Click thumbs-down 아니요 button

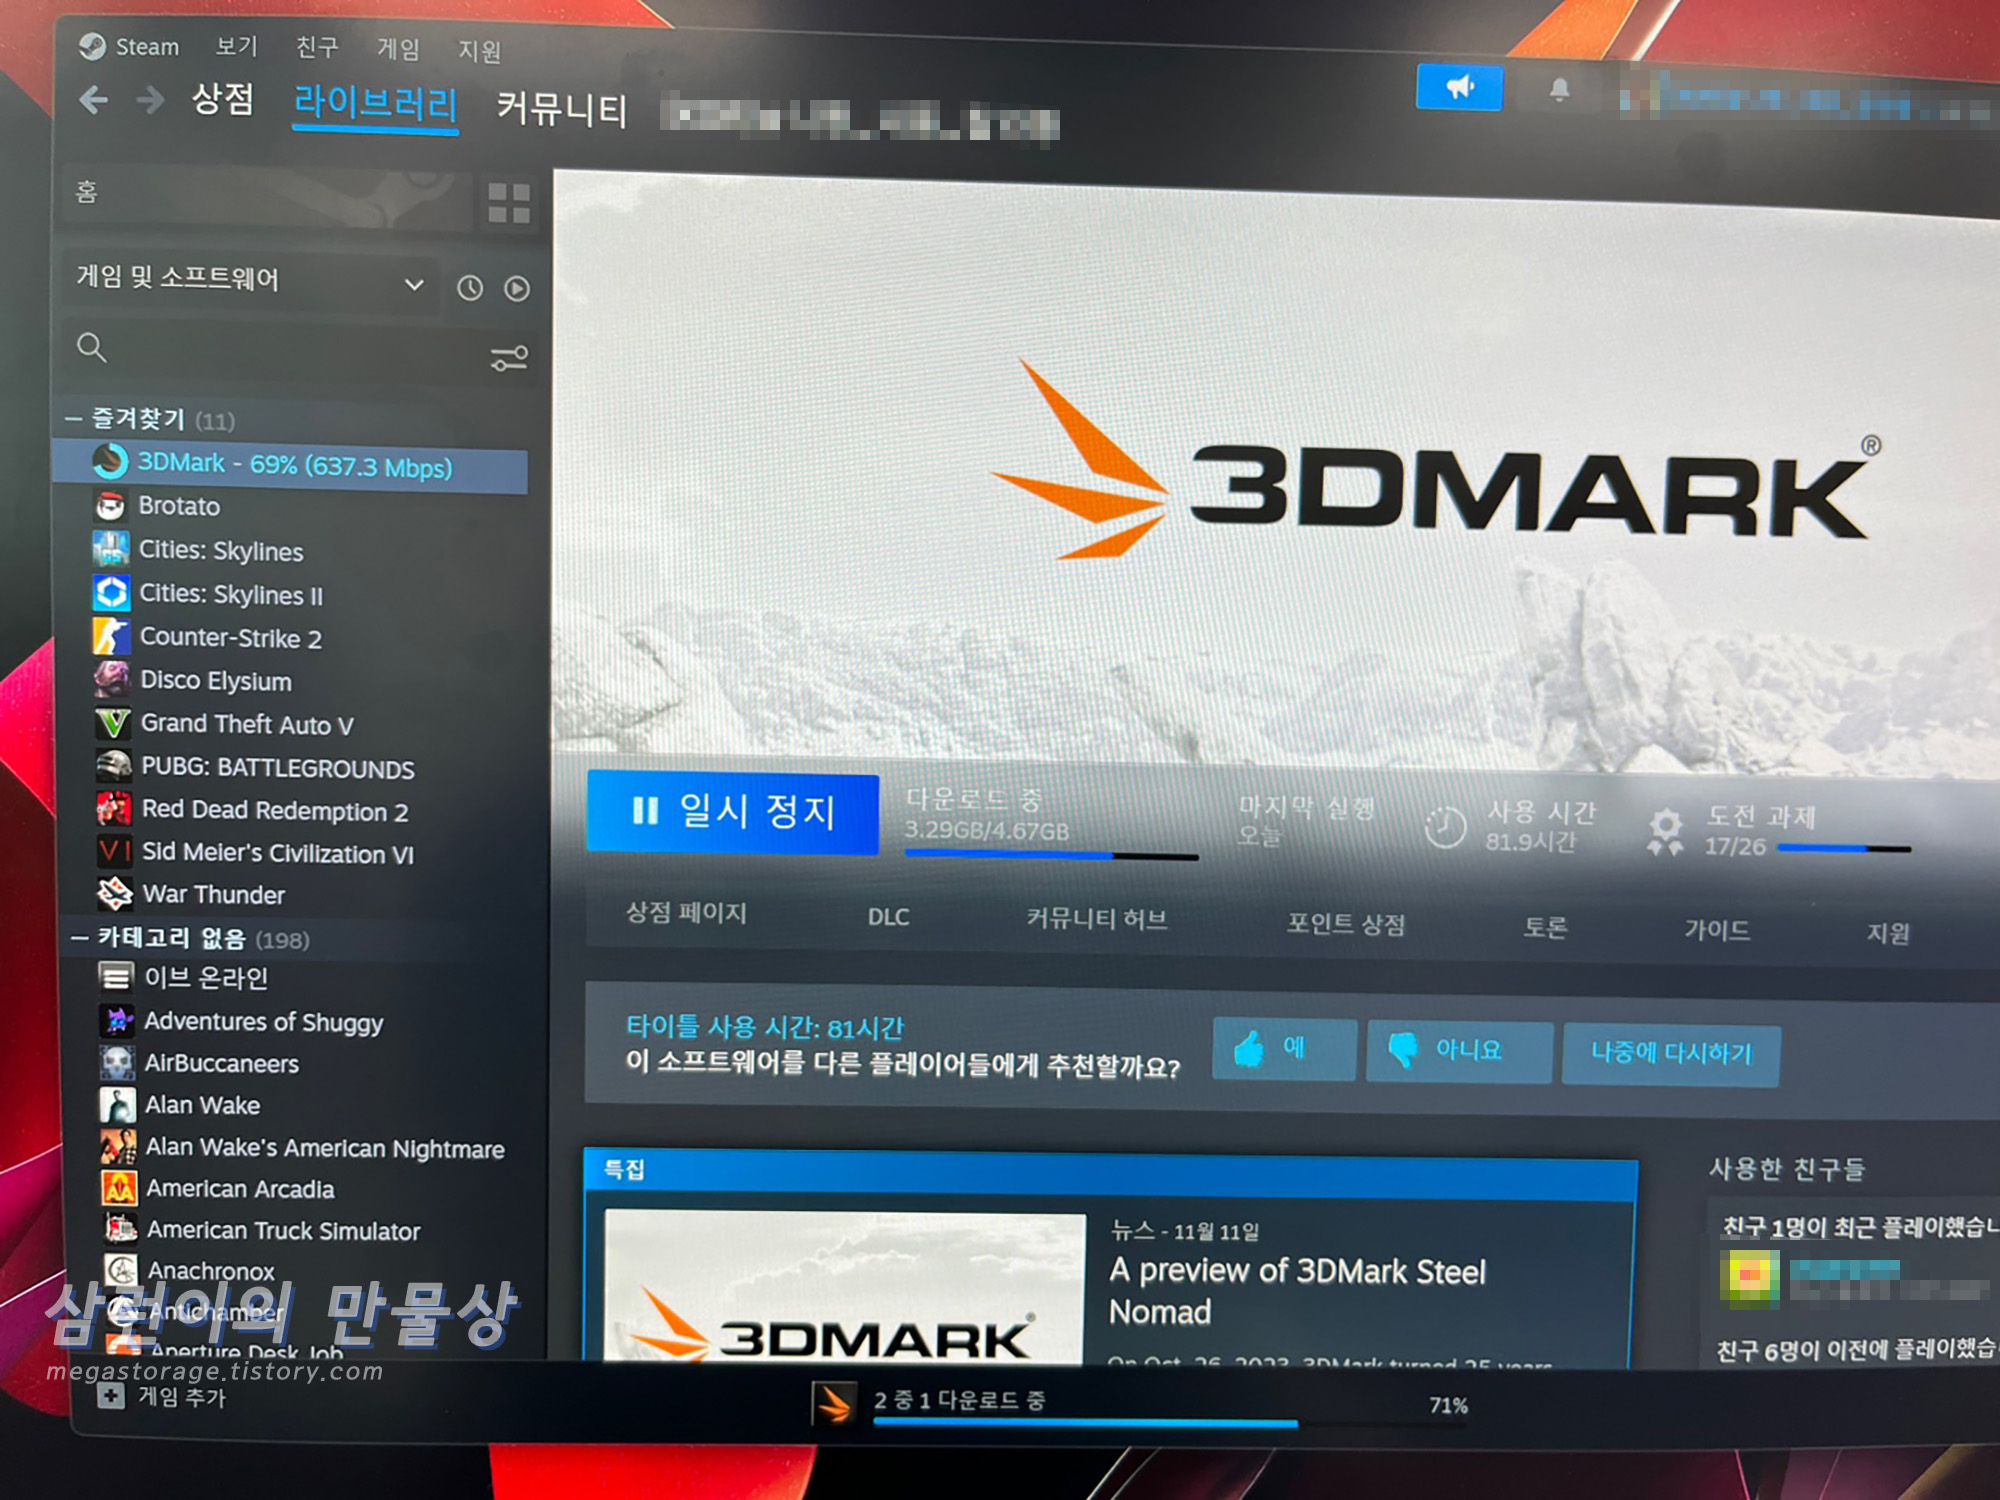click(x=1457, y=1050)
